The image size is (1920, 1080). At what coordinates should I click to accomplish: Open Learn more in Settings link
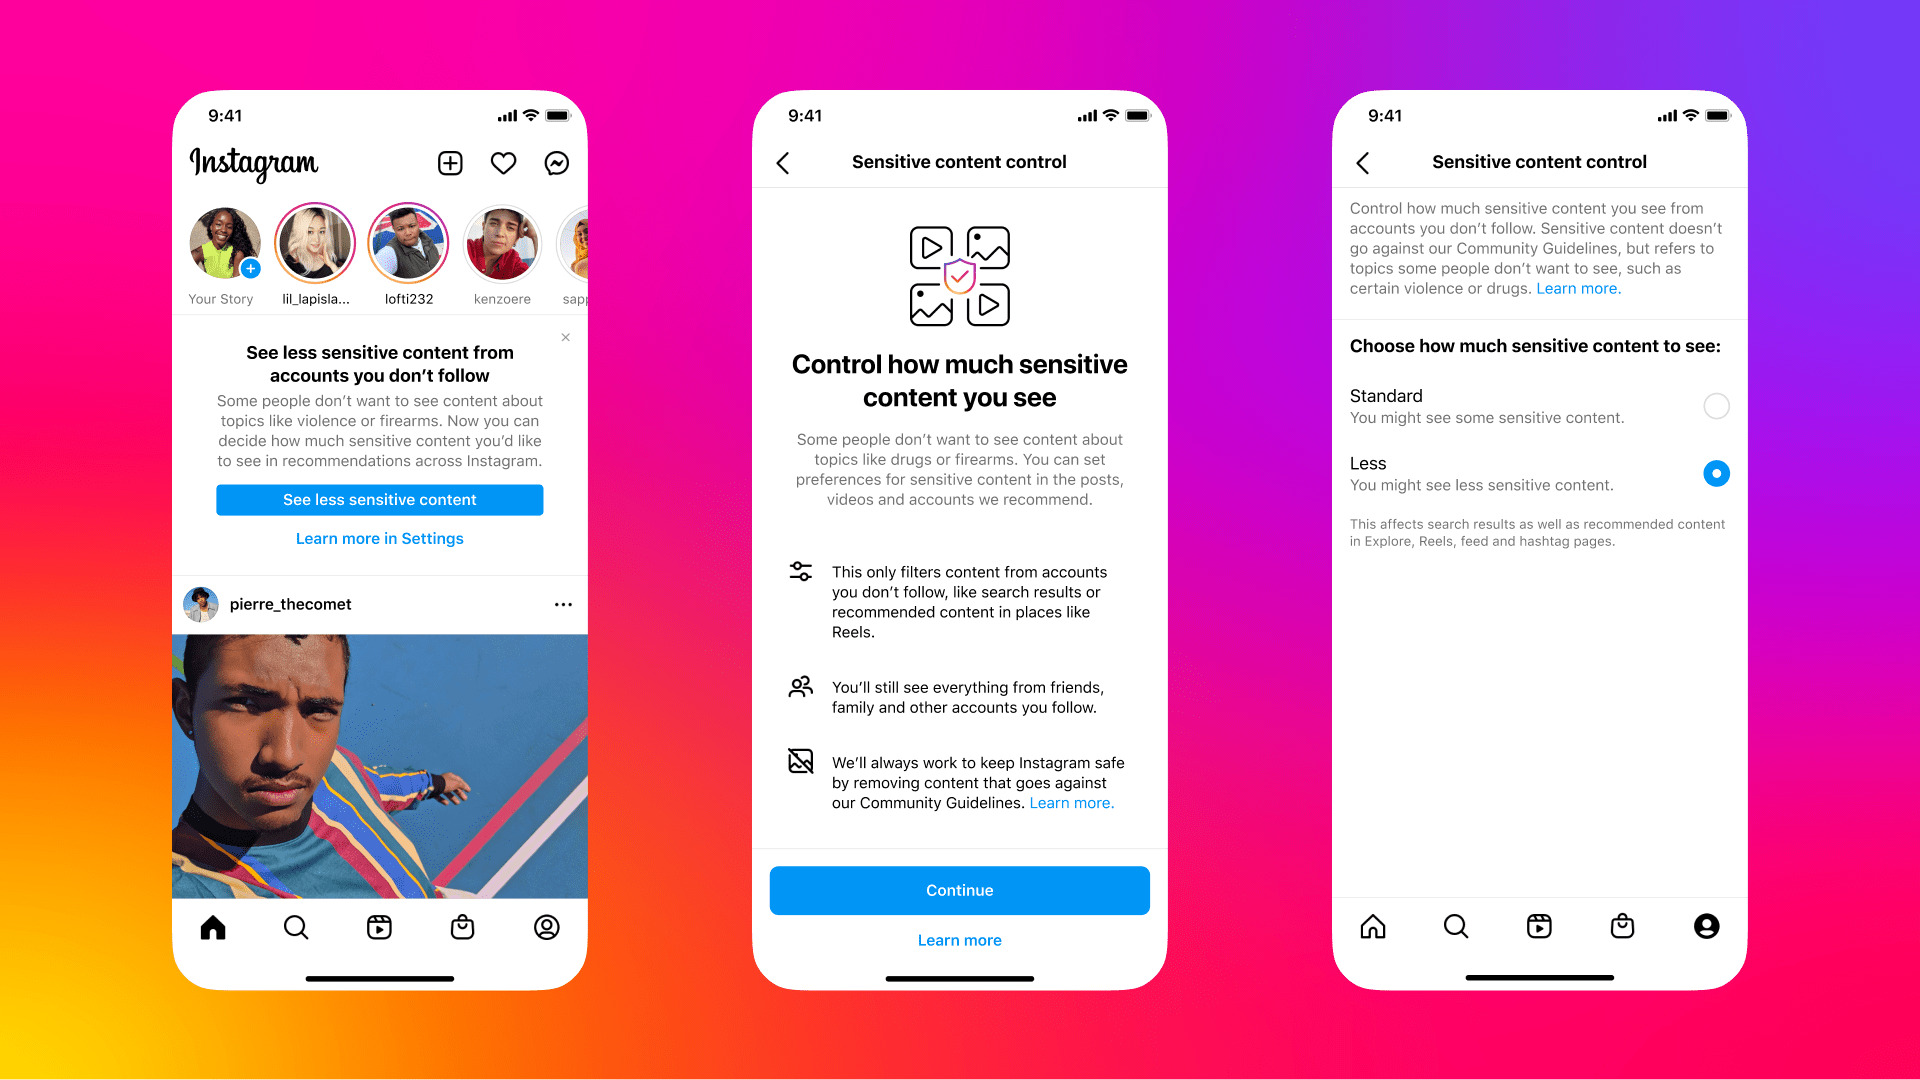click(380, 538)
